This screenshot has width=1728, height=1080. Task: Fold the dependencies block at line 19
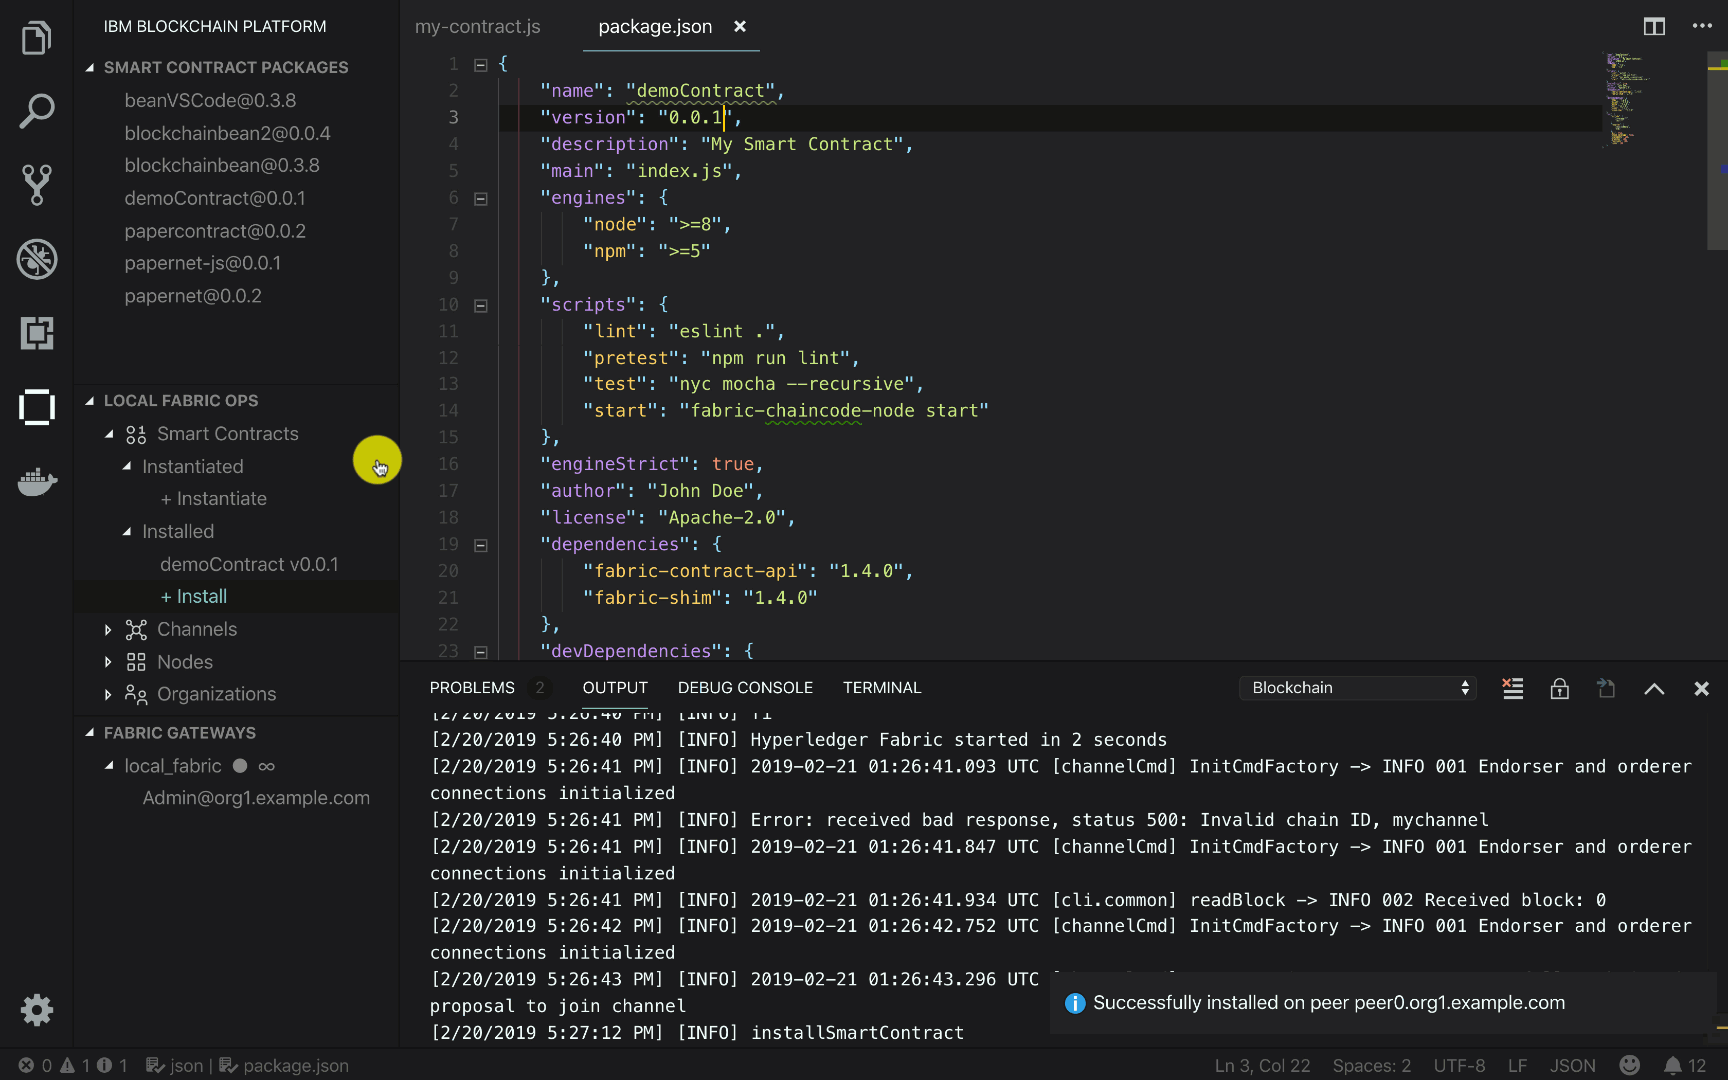point(480,545)
